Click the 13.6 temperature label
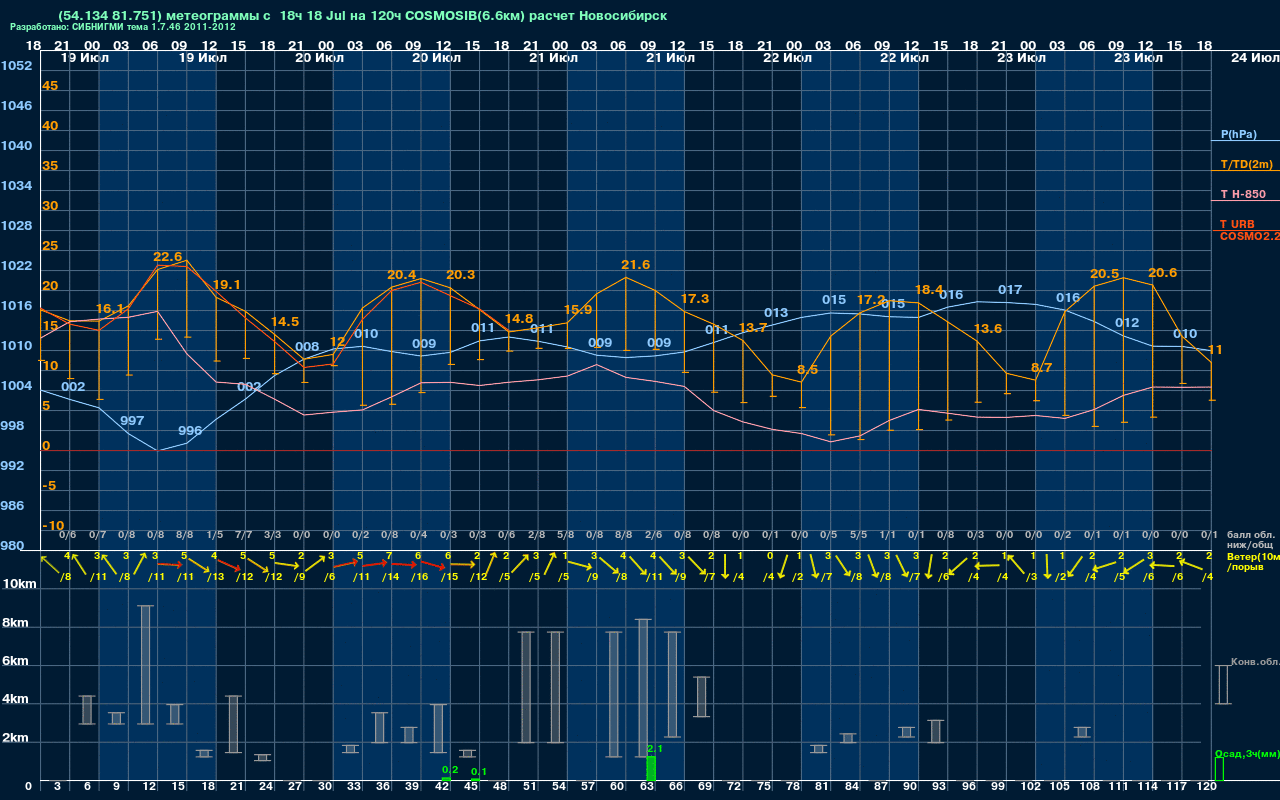 tap(987, 329)
